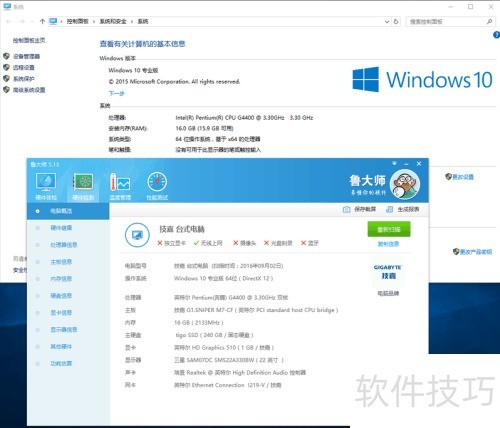Click the SMS22A330BW monitor text

click(x=229, y=360)
